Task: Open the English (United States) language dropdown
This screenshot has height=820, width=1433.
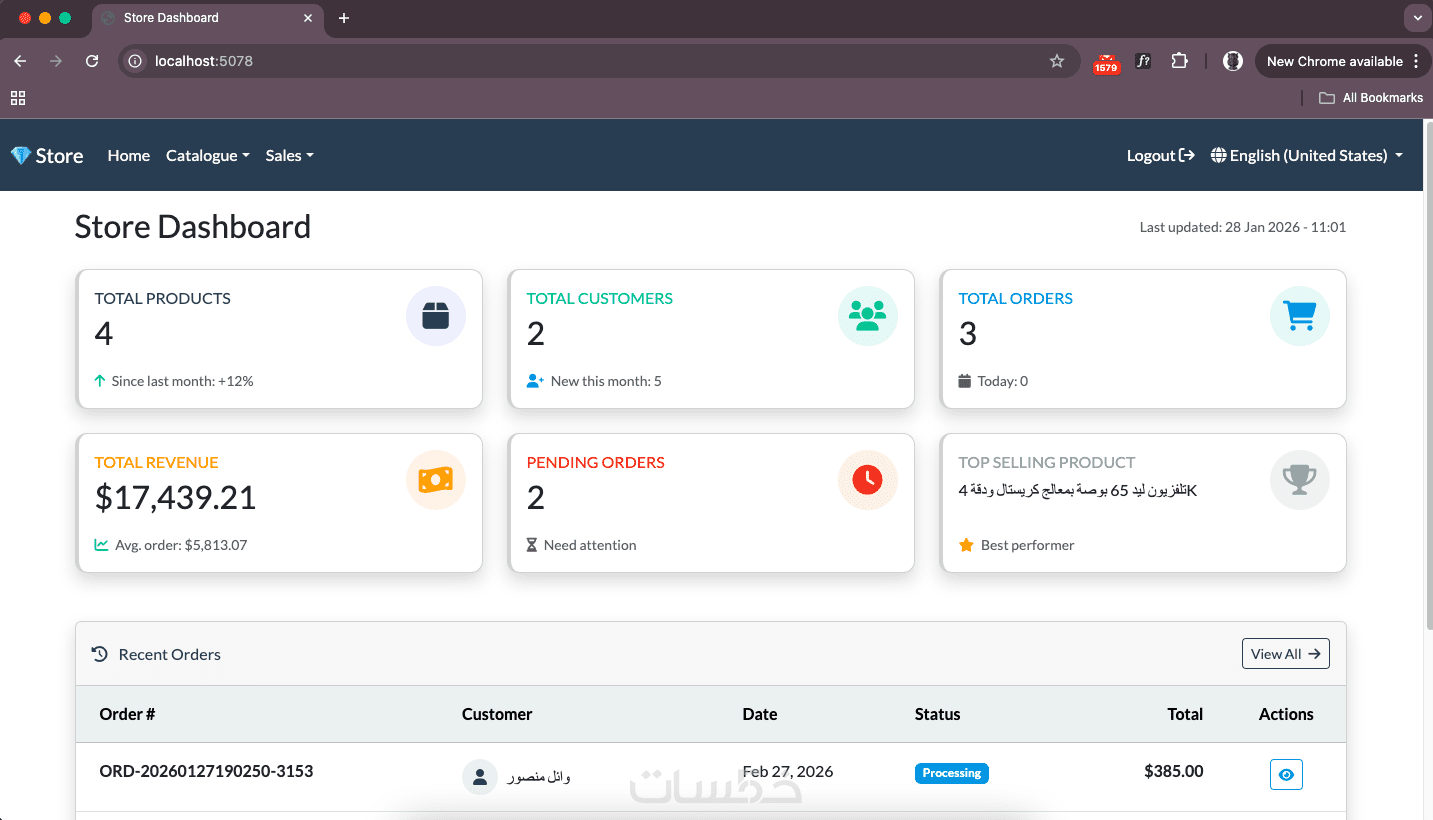Action: [1307, 155]
